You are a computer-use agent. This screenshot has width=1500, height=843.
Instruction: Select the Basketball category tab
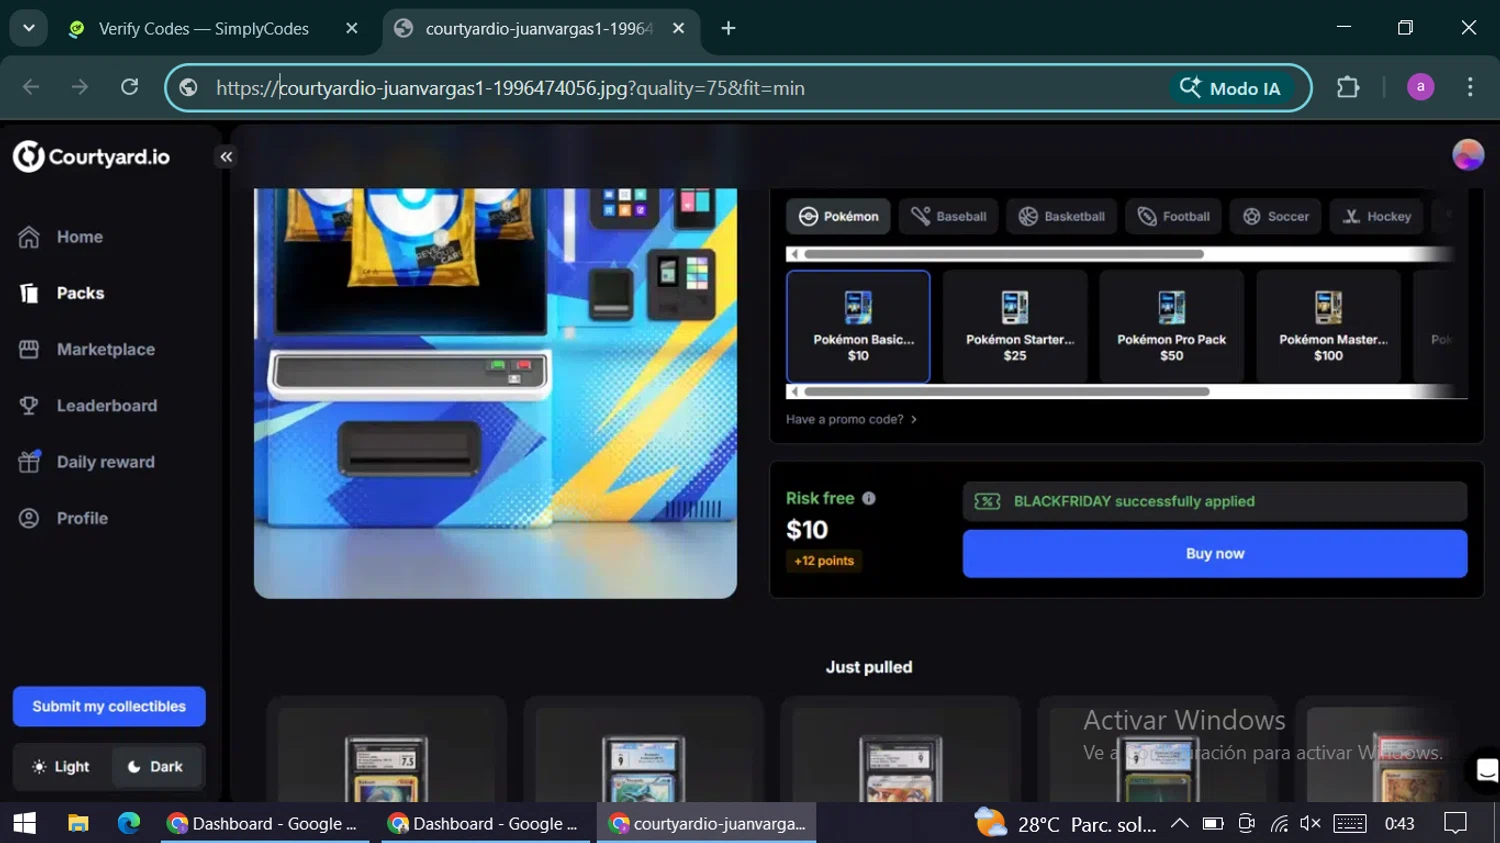(x=1061, y=216)
